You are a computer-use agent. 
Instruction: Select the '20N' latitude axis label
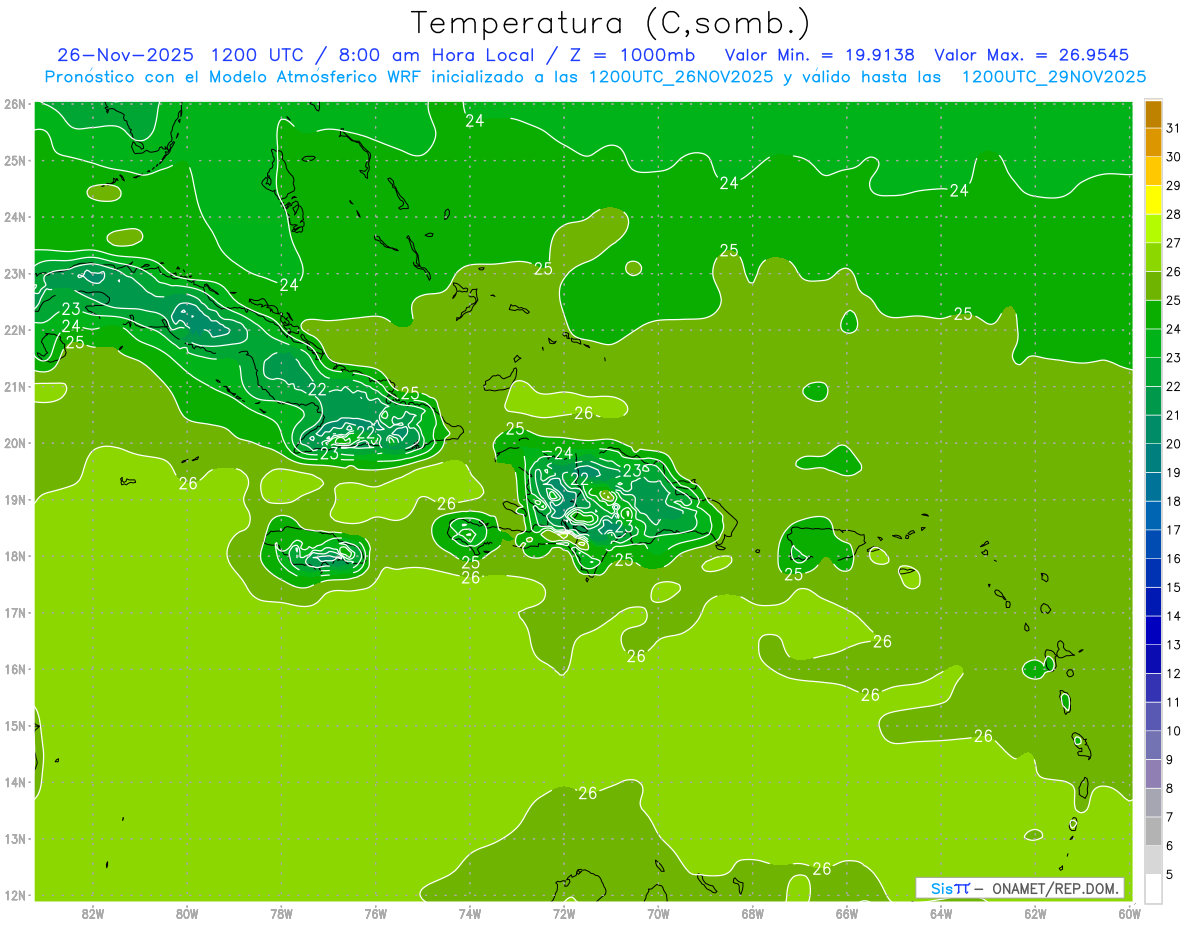coord(15,443)
